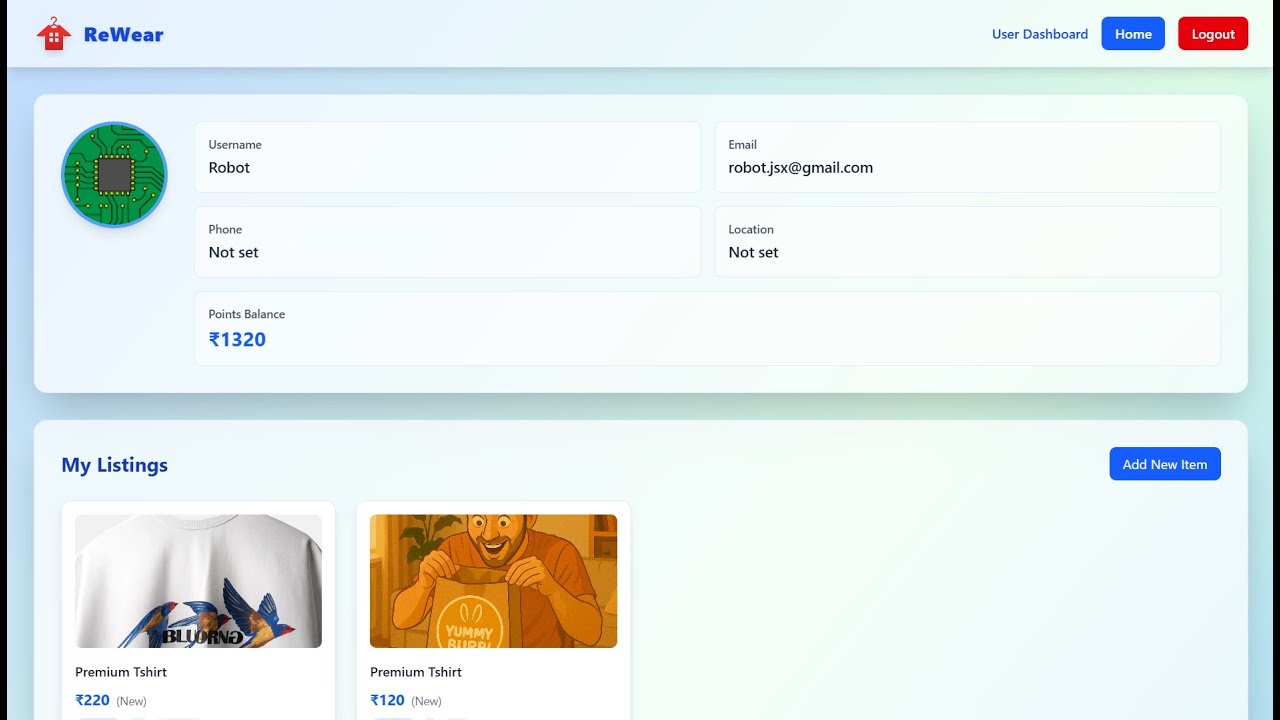This screenshot has width=1280, height=720.
Task: Click the ₹220 price text
Action: click(92, 701)
